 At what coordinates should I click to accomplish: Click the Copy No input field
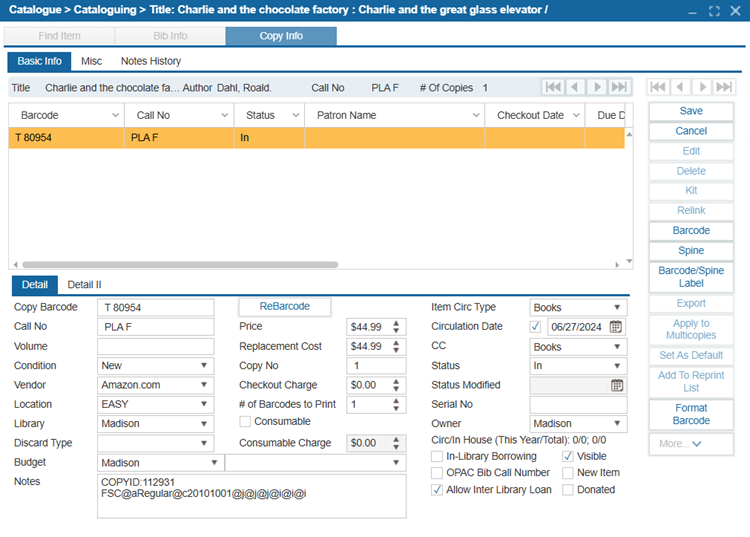(376, 365)
